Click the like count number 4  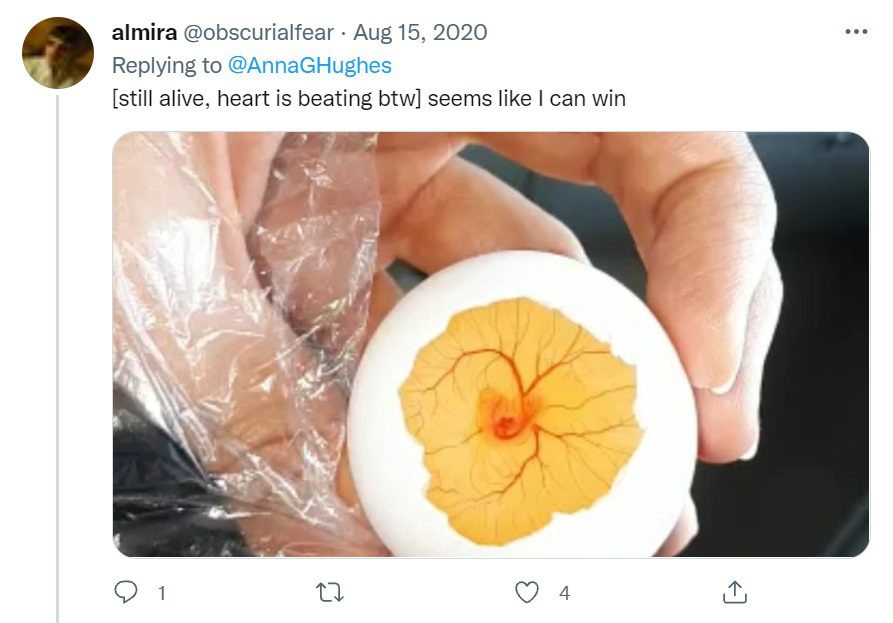(564, 593)
